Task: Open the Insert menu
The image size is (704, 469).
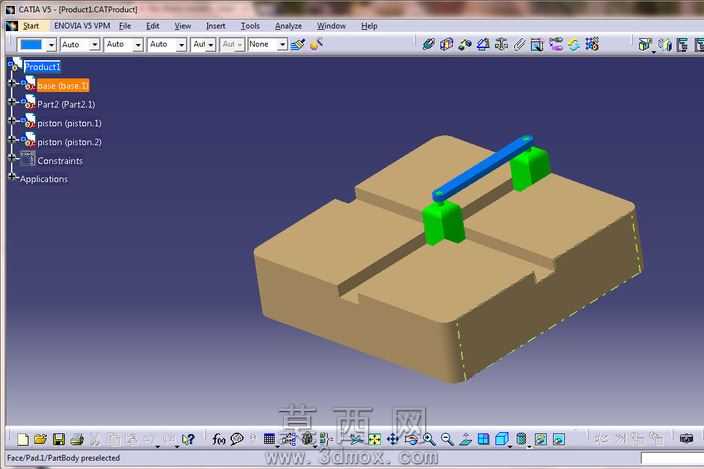Action: (x=216, y=26)
